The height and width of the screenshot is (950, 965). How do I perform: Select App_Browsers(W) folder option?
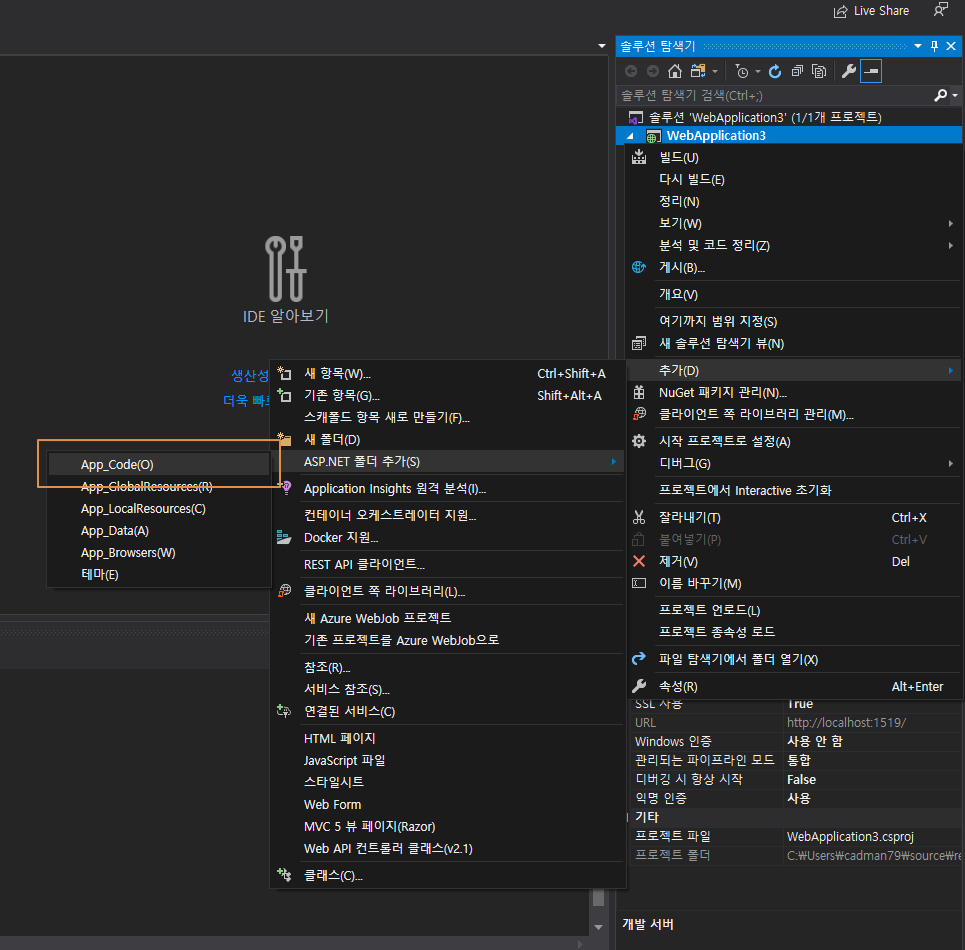pos(159,553)
